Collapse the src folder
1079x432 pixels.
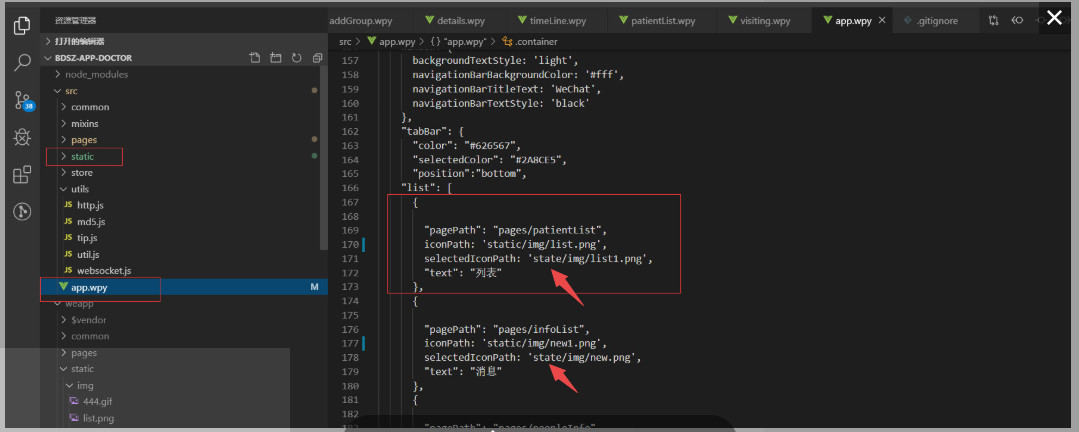pos(70,90)
